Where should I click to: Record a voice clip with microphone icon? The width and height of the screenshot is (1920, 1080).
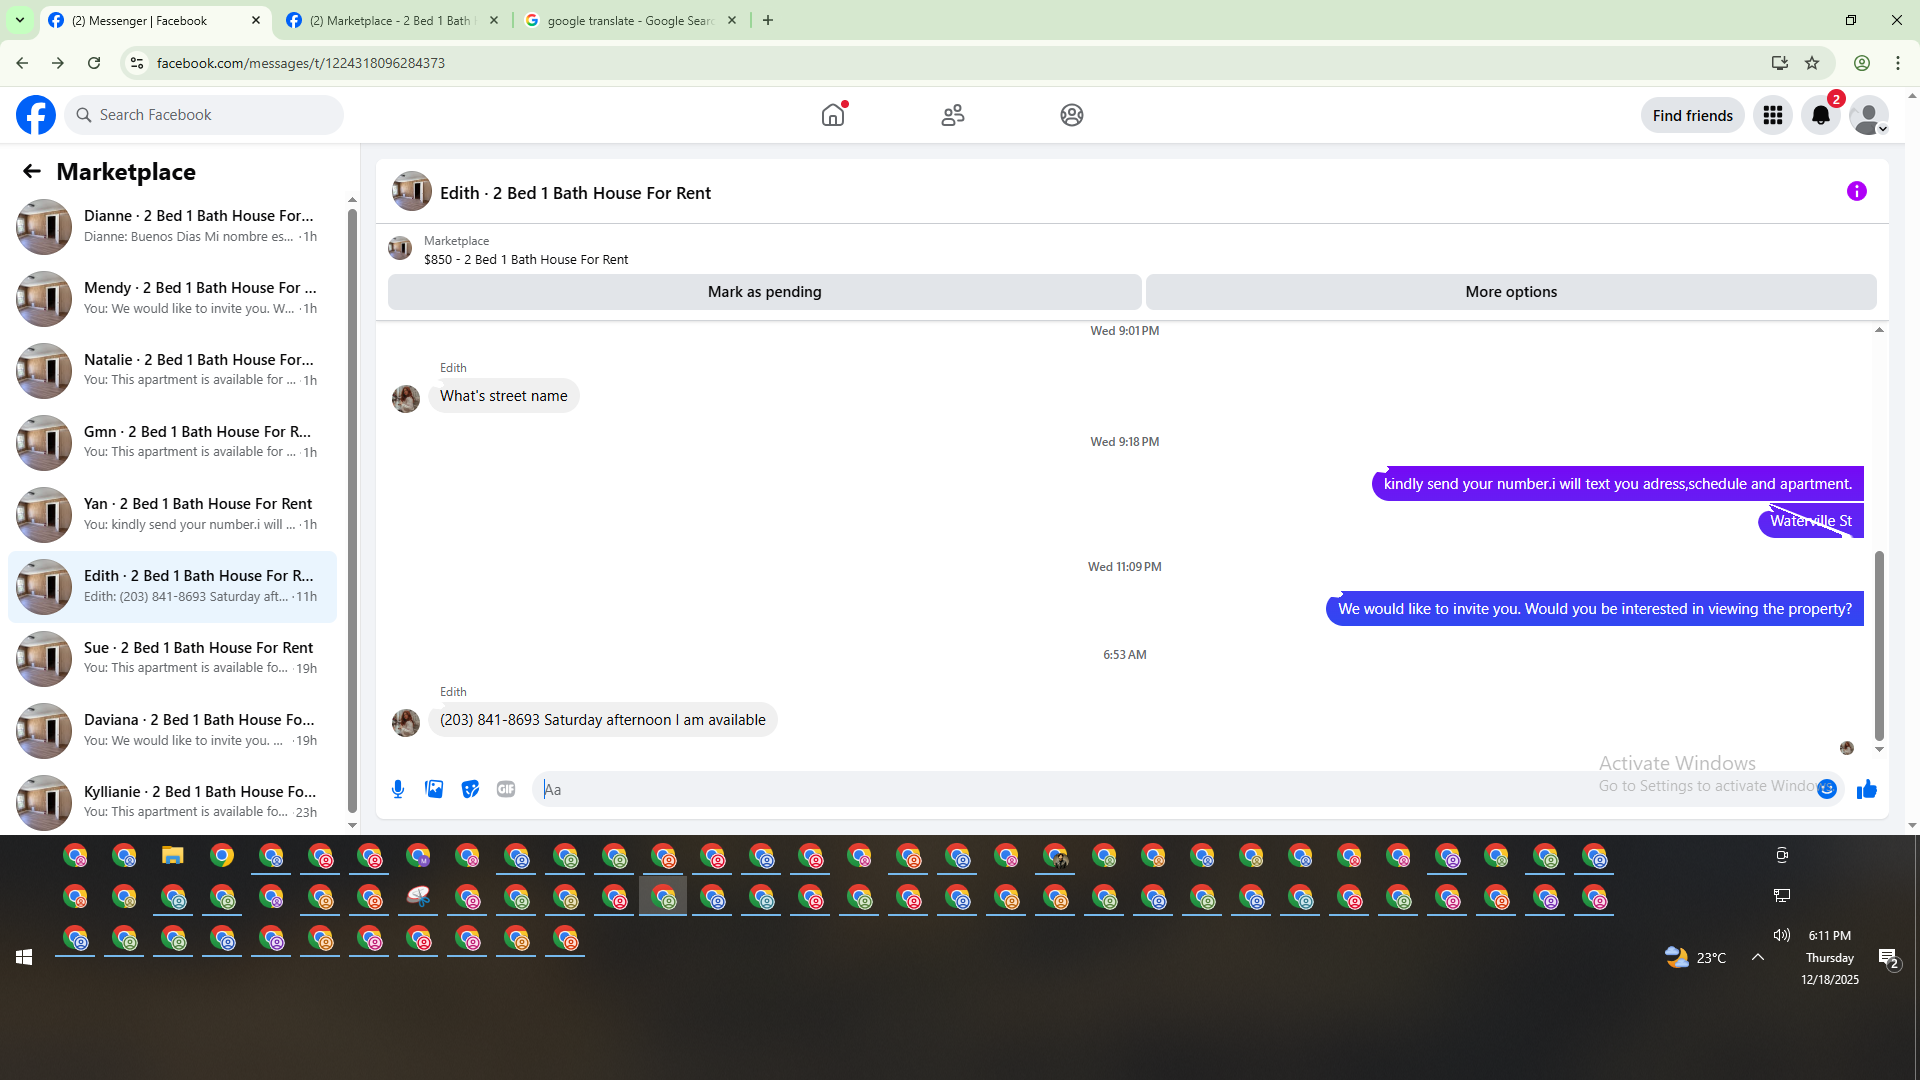pyautogui.click(x=398, y=789)
